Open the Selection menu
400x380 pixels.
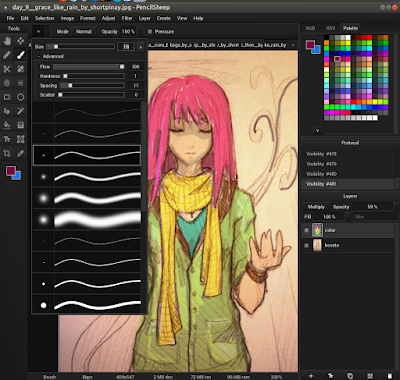tap(44, 18)
